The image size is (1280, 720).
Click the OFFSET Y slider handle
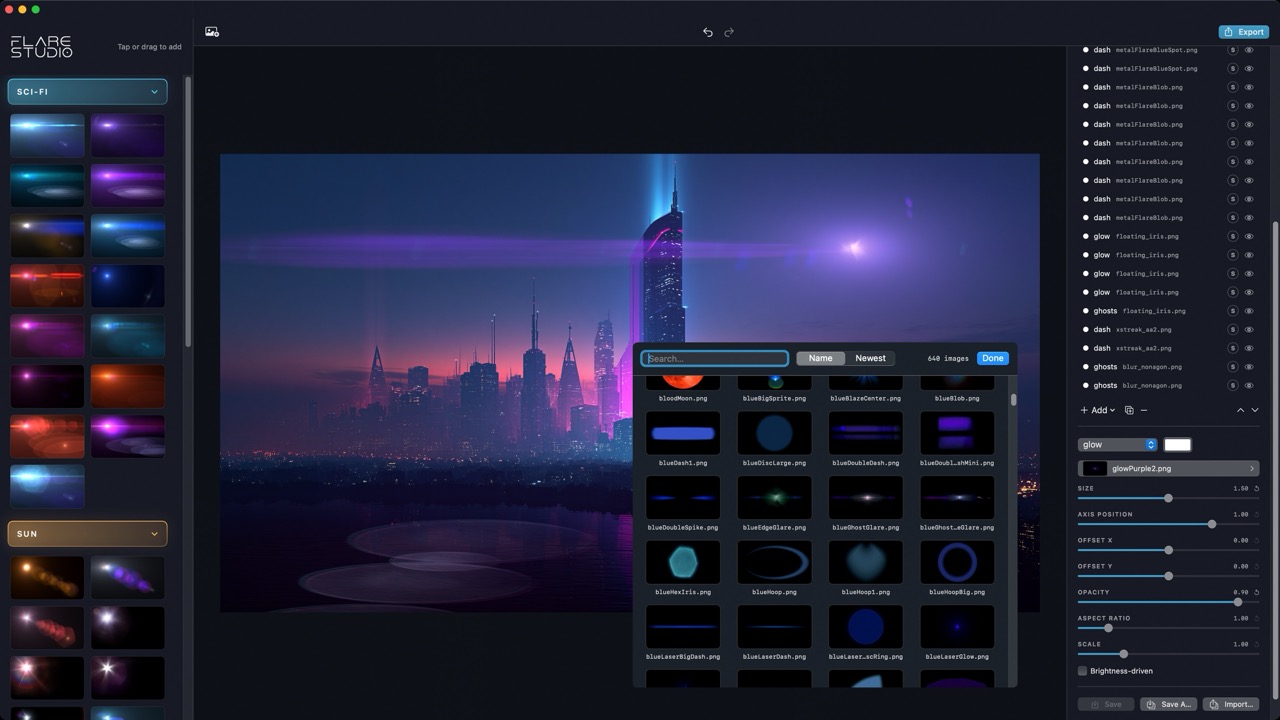(x=1168, y=576)
